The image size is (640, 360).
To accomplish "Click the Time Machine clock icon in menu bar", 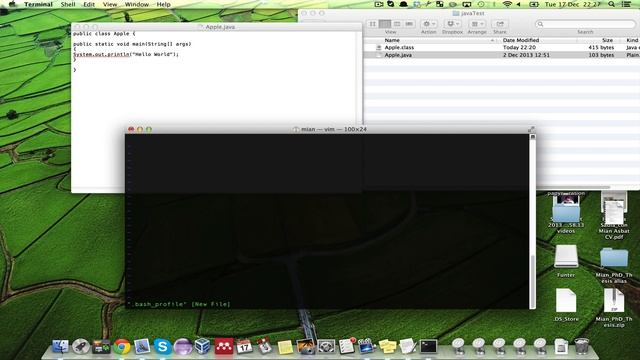I will (x=481, y=4).
